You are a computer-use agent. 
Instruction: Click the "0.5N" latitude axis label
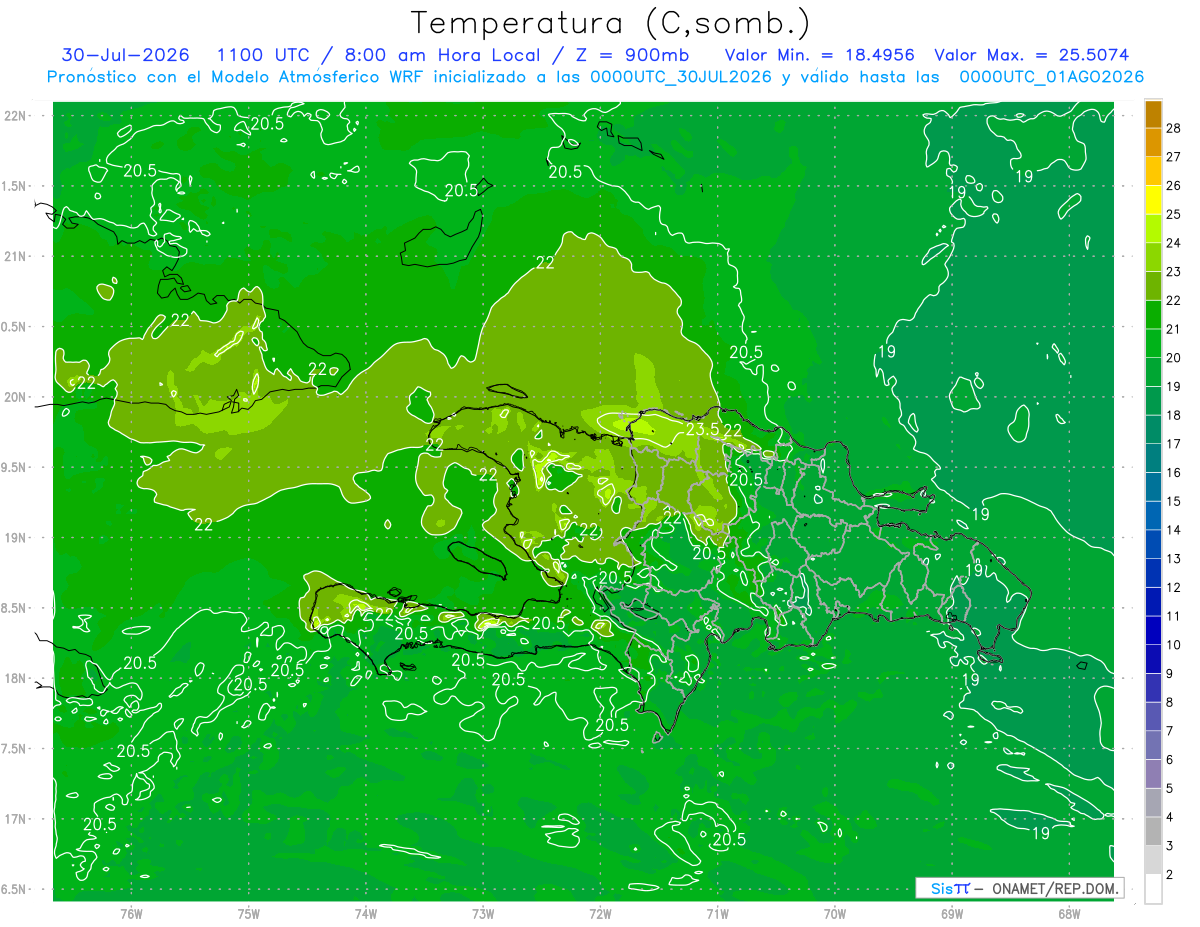coord(15,327)
